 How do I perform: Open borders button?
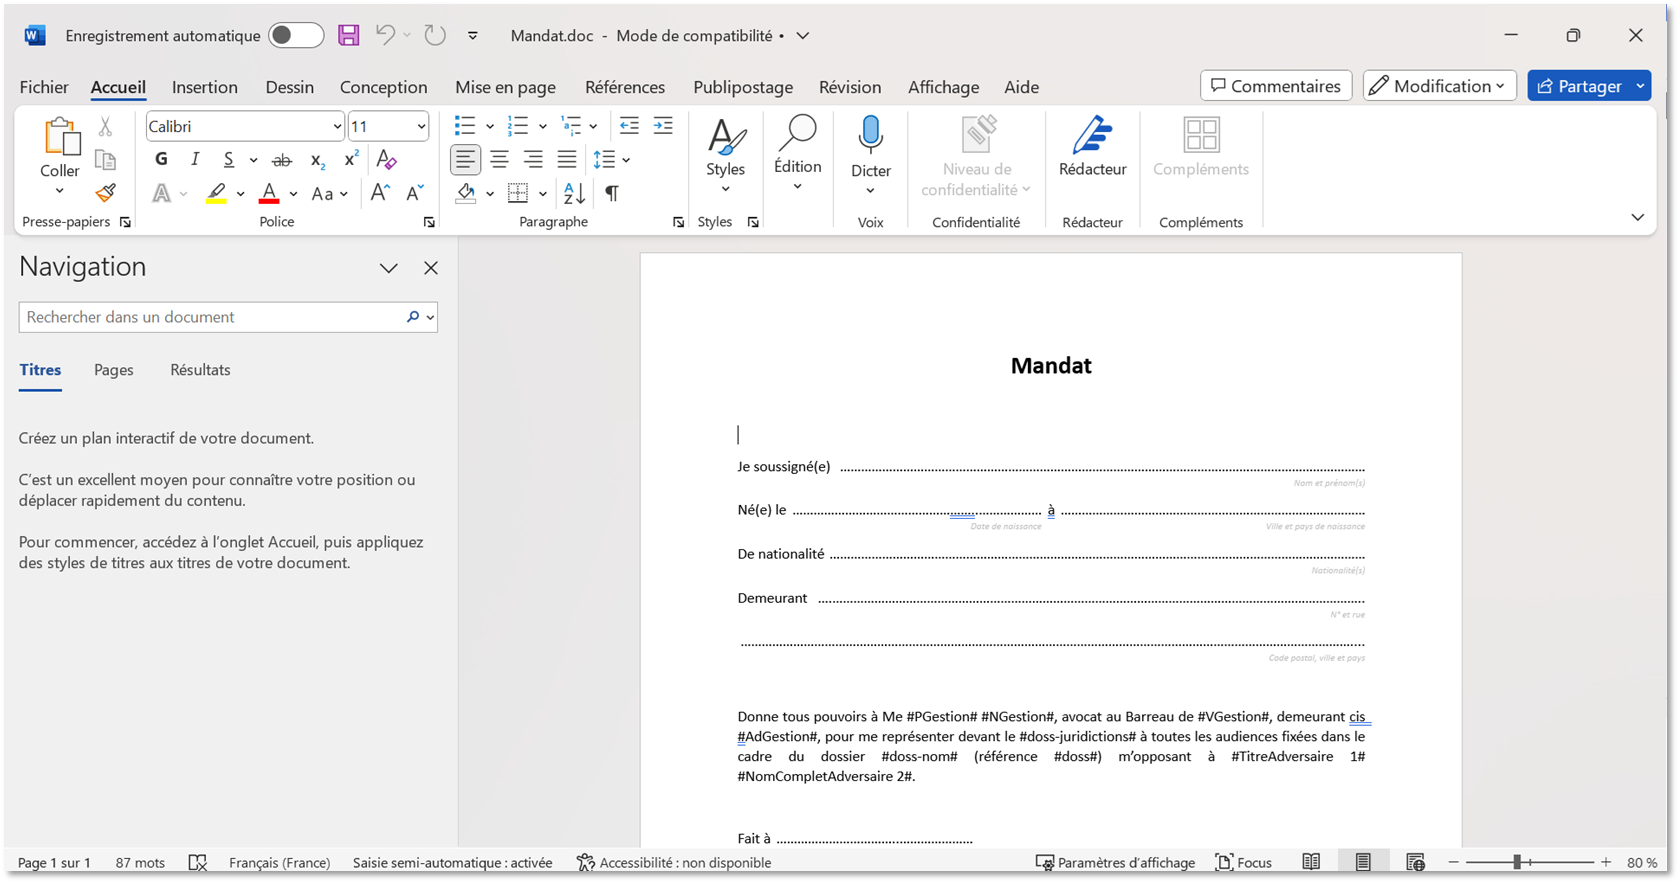coord(518,193)
